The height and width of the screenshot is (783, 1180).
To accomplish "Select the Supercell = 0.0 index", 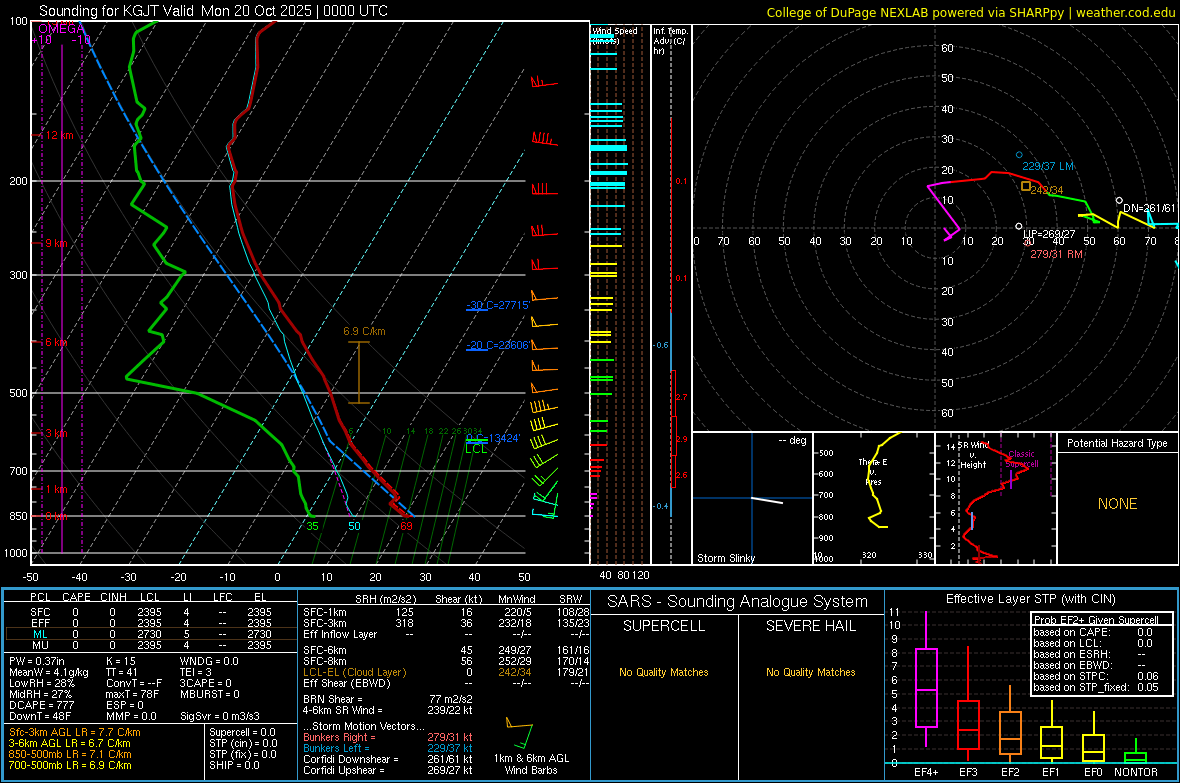I will pos(242,733).
